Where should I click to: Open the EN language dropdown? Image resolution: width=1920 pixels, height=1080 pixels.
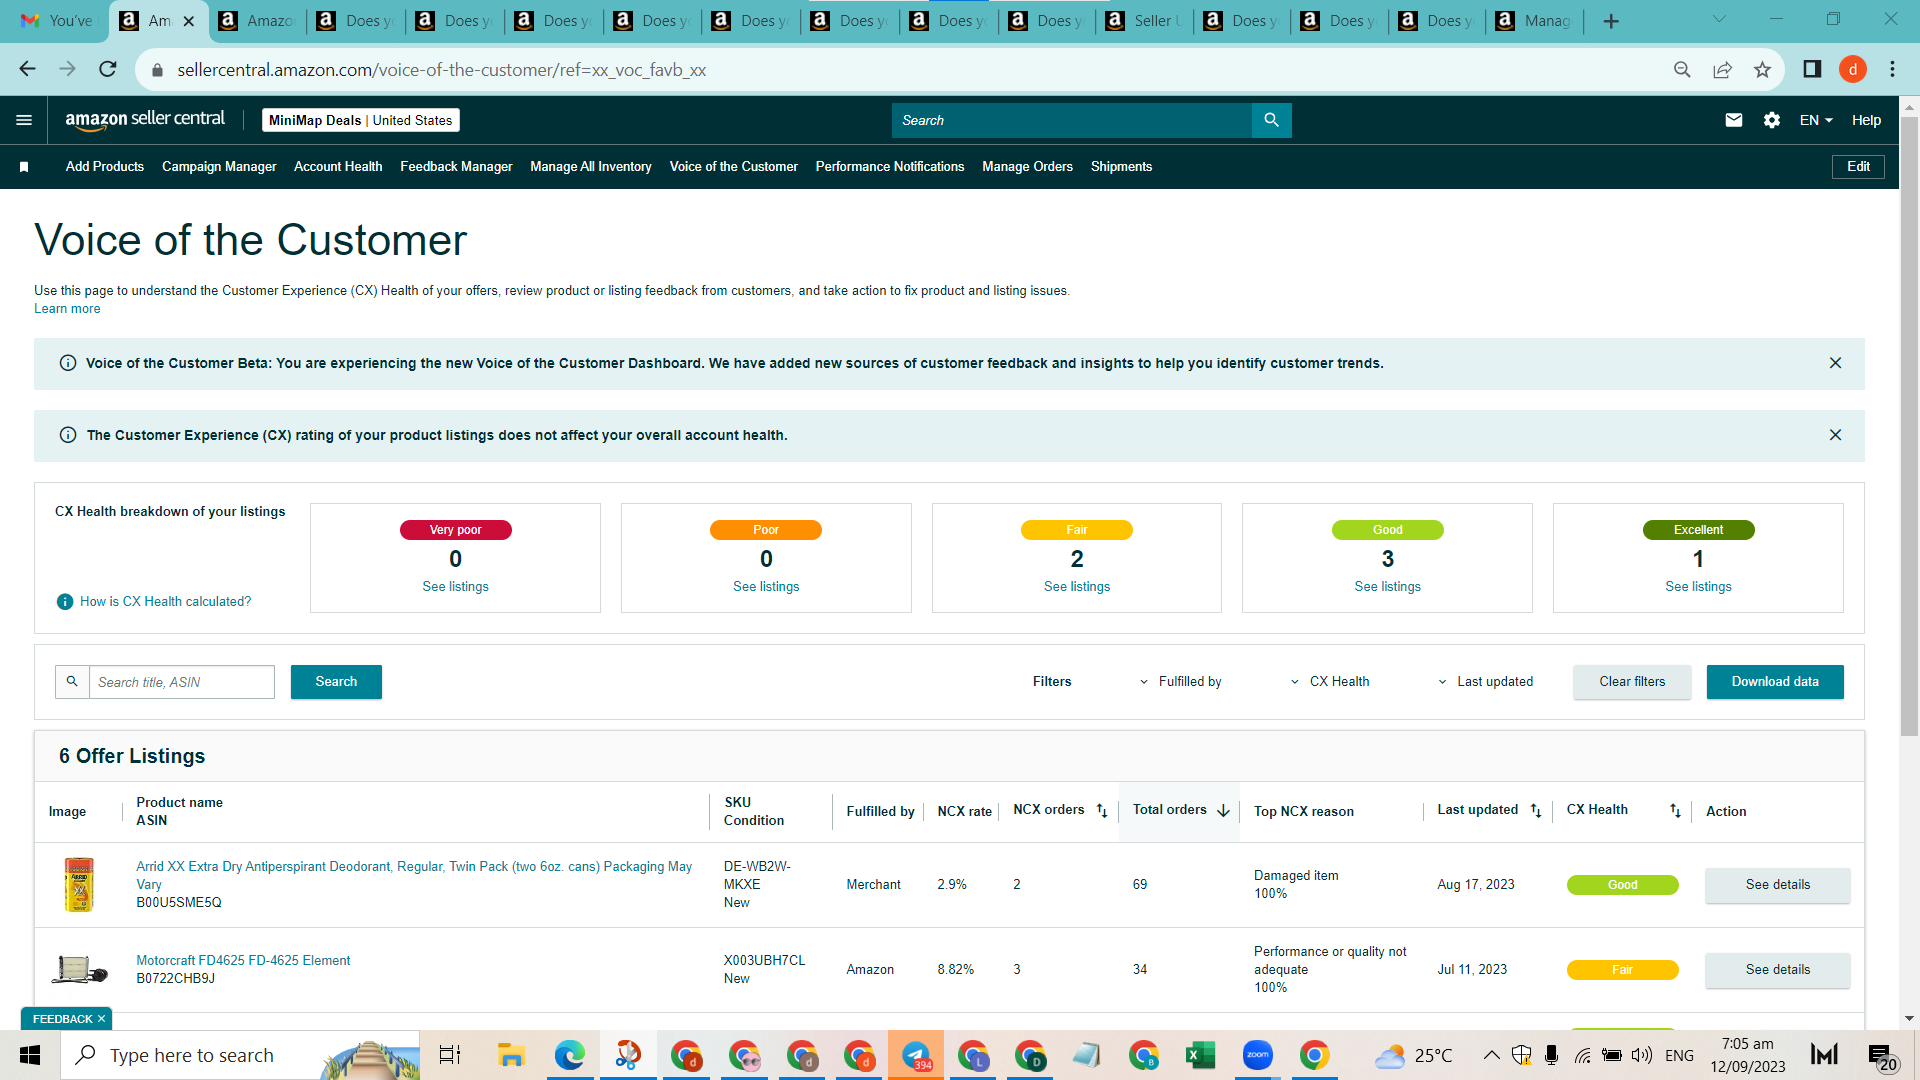pos(1816,120)
